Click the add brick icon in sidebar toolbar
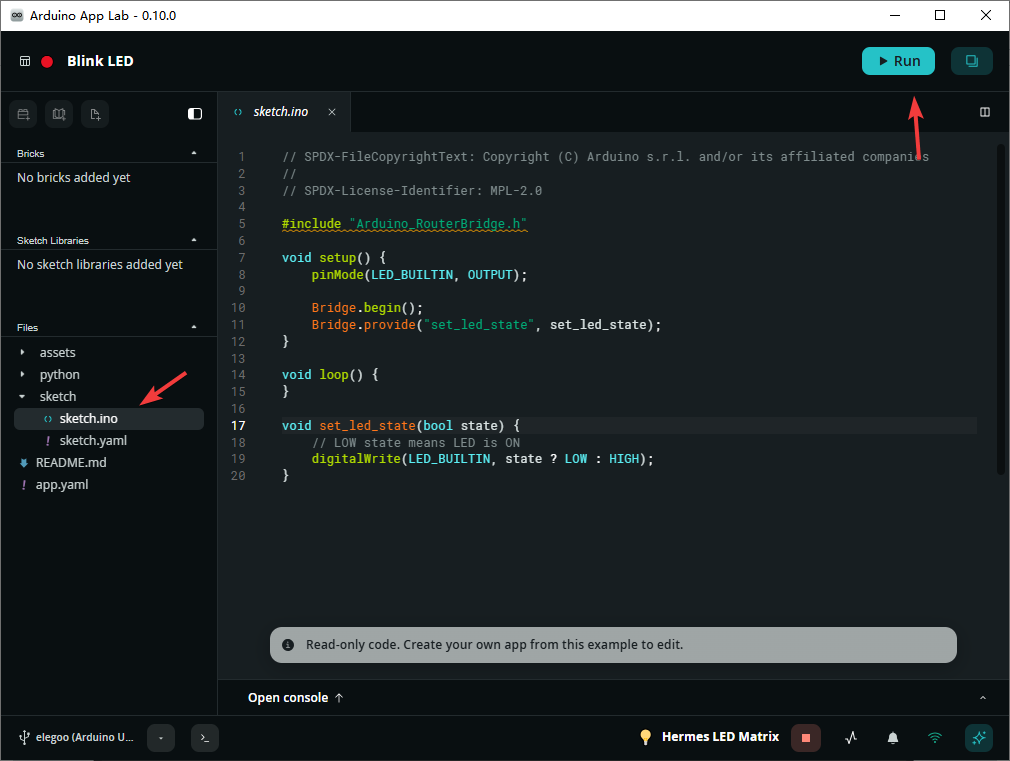Image resolution: width=1010 pixels, height=761 pixels. (23, 114)
